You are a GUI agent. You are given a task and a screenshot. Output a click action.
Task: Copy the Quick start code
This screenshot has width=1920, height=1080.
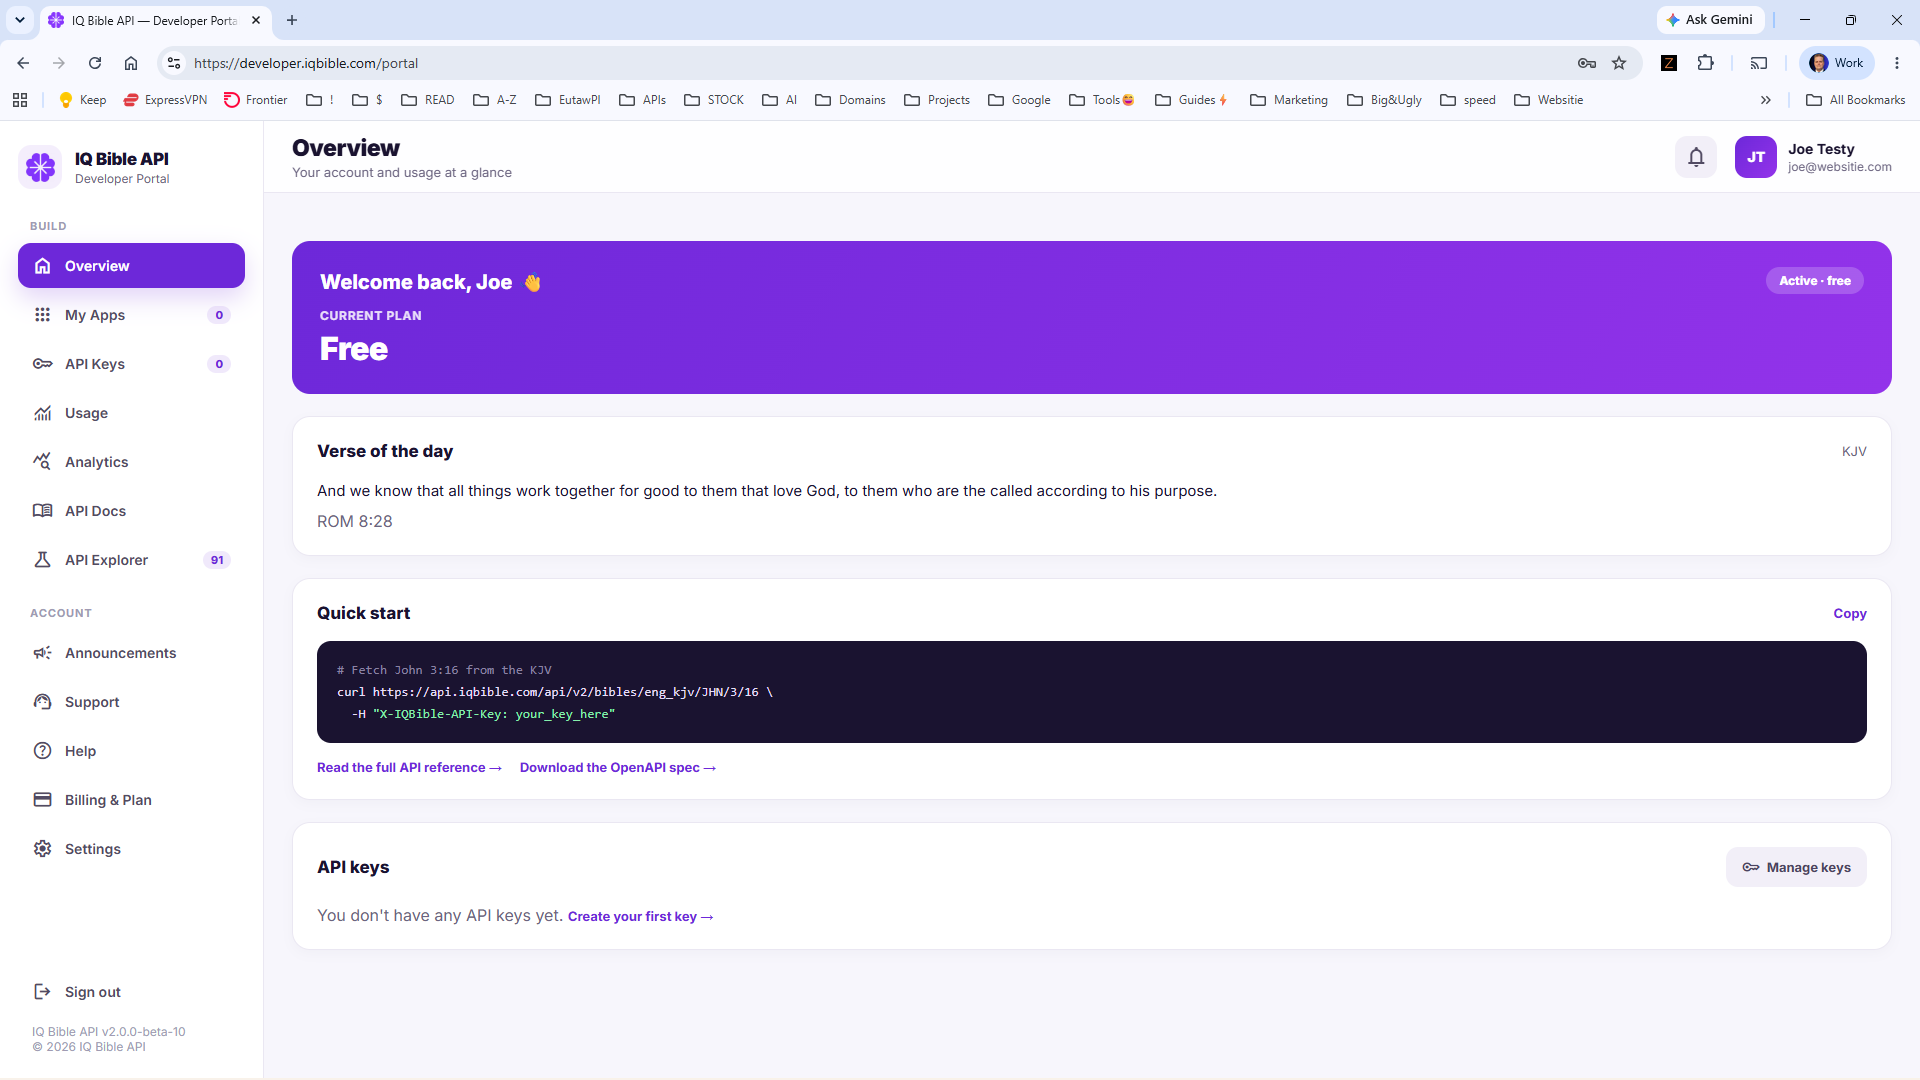pyautogui.click(x=1849, y=614)
